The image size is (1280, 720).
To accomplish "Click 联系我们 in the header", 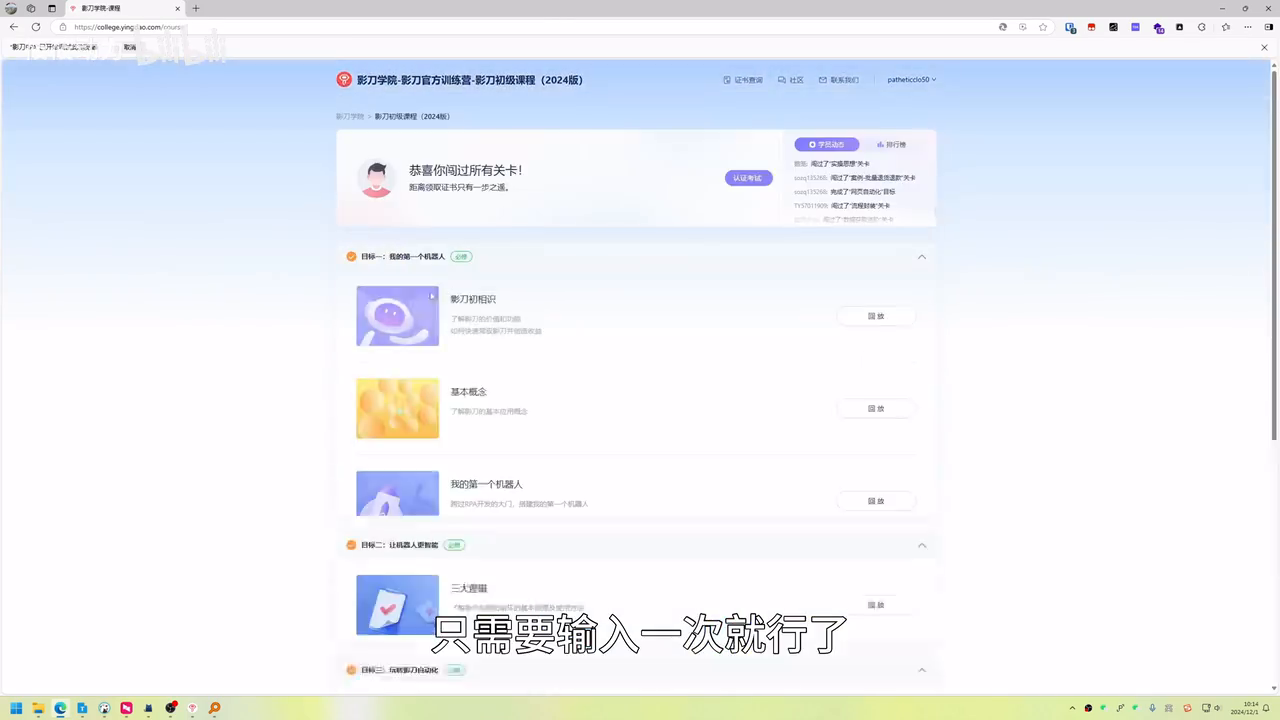I will [x=838, y=80].
